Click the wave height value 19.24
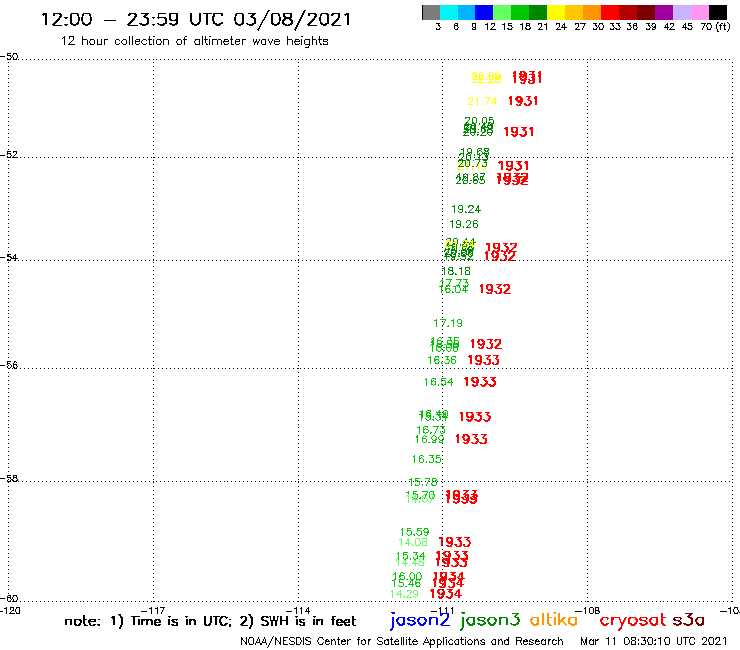 coord(466,209)
